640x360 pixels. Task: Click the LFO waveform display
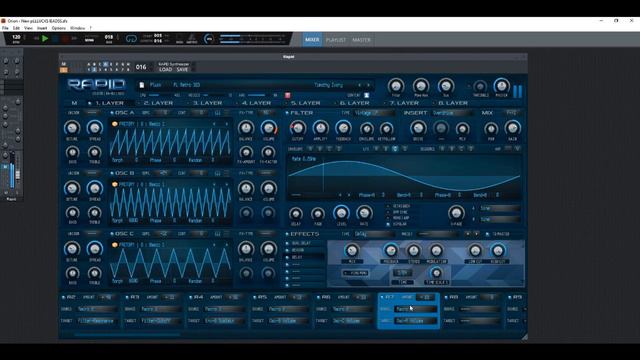404,177
